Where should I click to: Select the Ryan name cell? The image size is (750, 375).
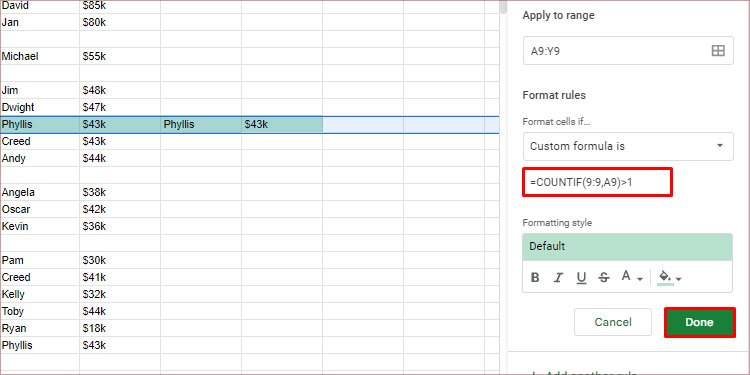(40, 328)
